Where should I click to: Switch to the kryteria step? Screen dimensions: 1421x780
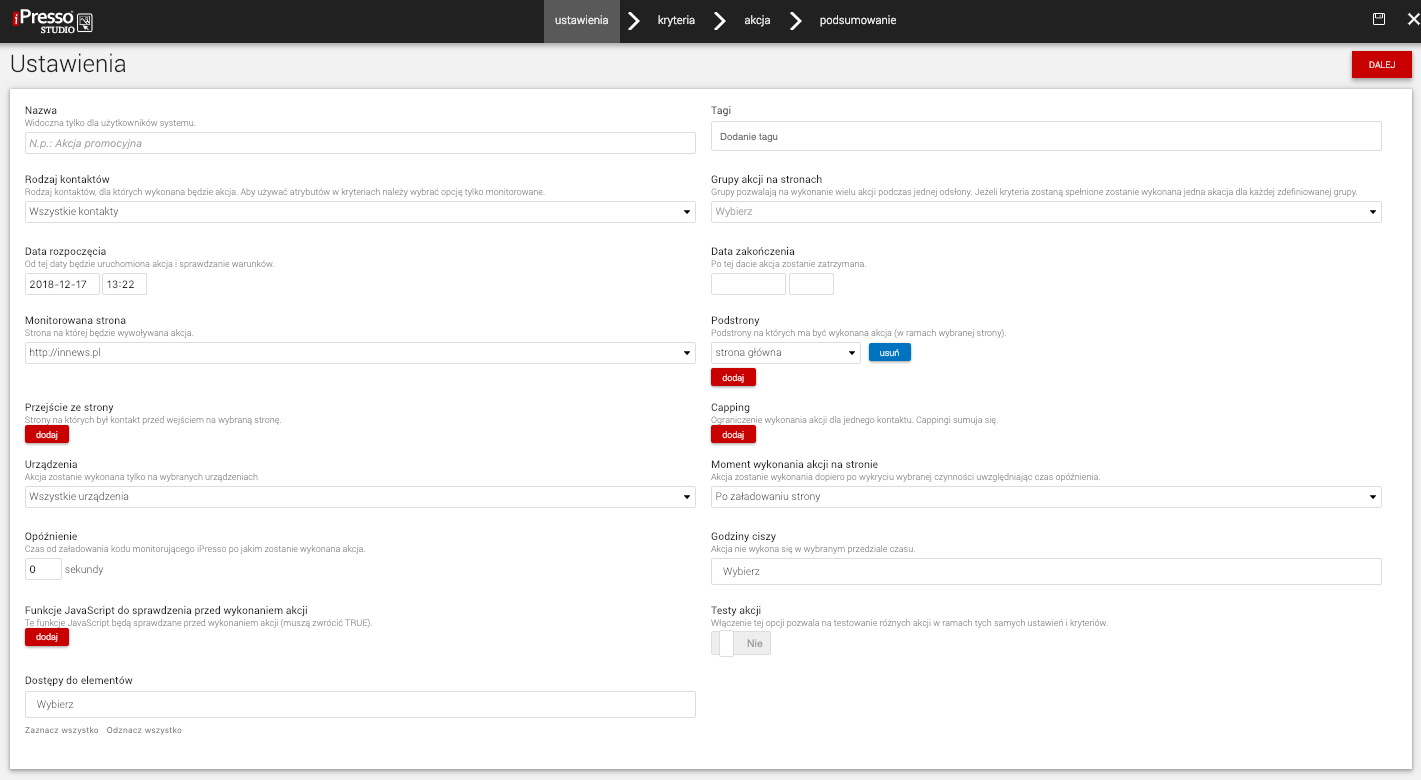(x=676, y=21)
